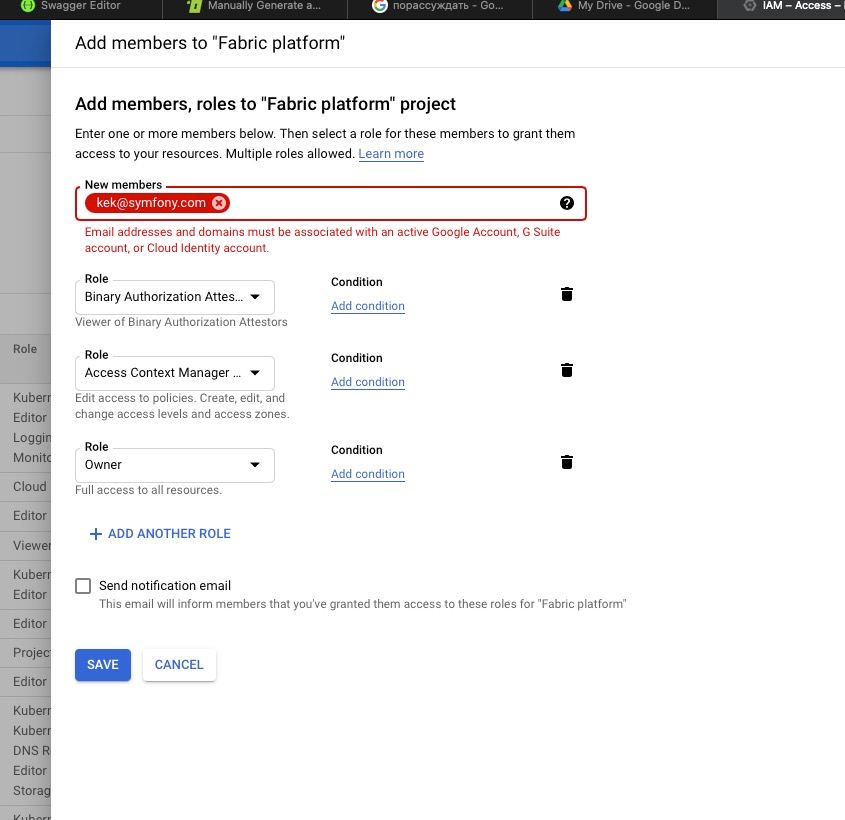The width and height of the screenshot is (845, 820).
Task: Open the Owner role dropdown
Action: (175, 465)
